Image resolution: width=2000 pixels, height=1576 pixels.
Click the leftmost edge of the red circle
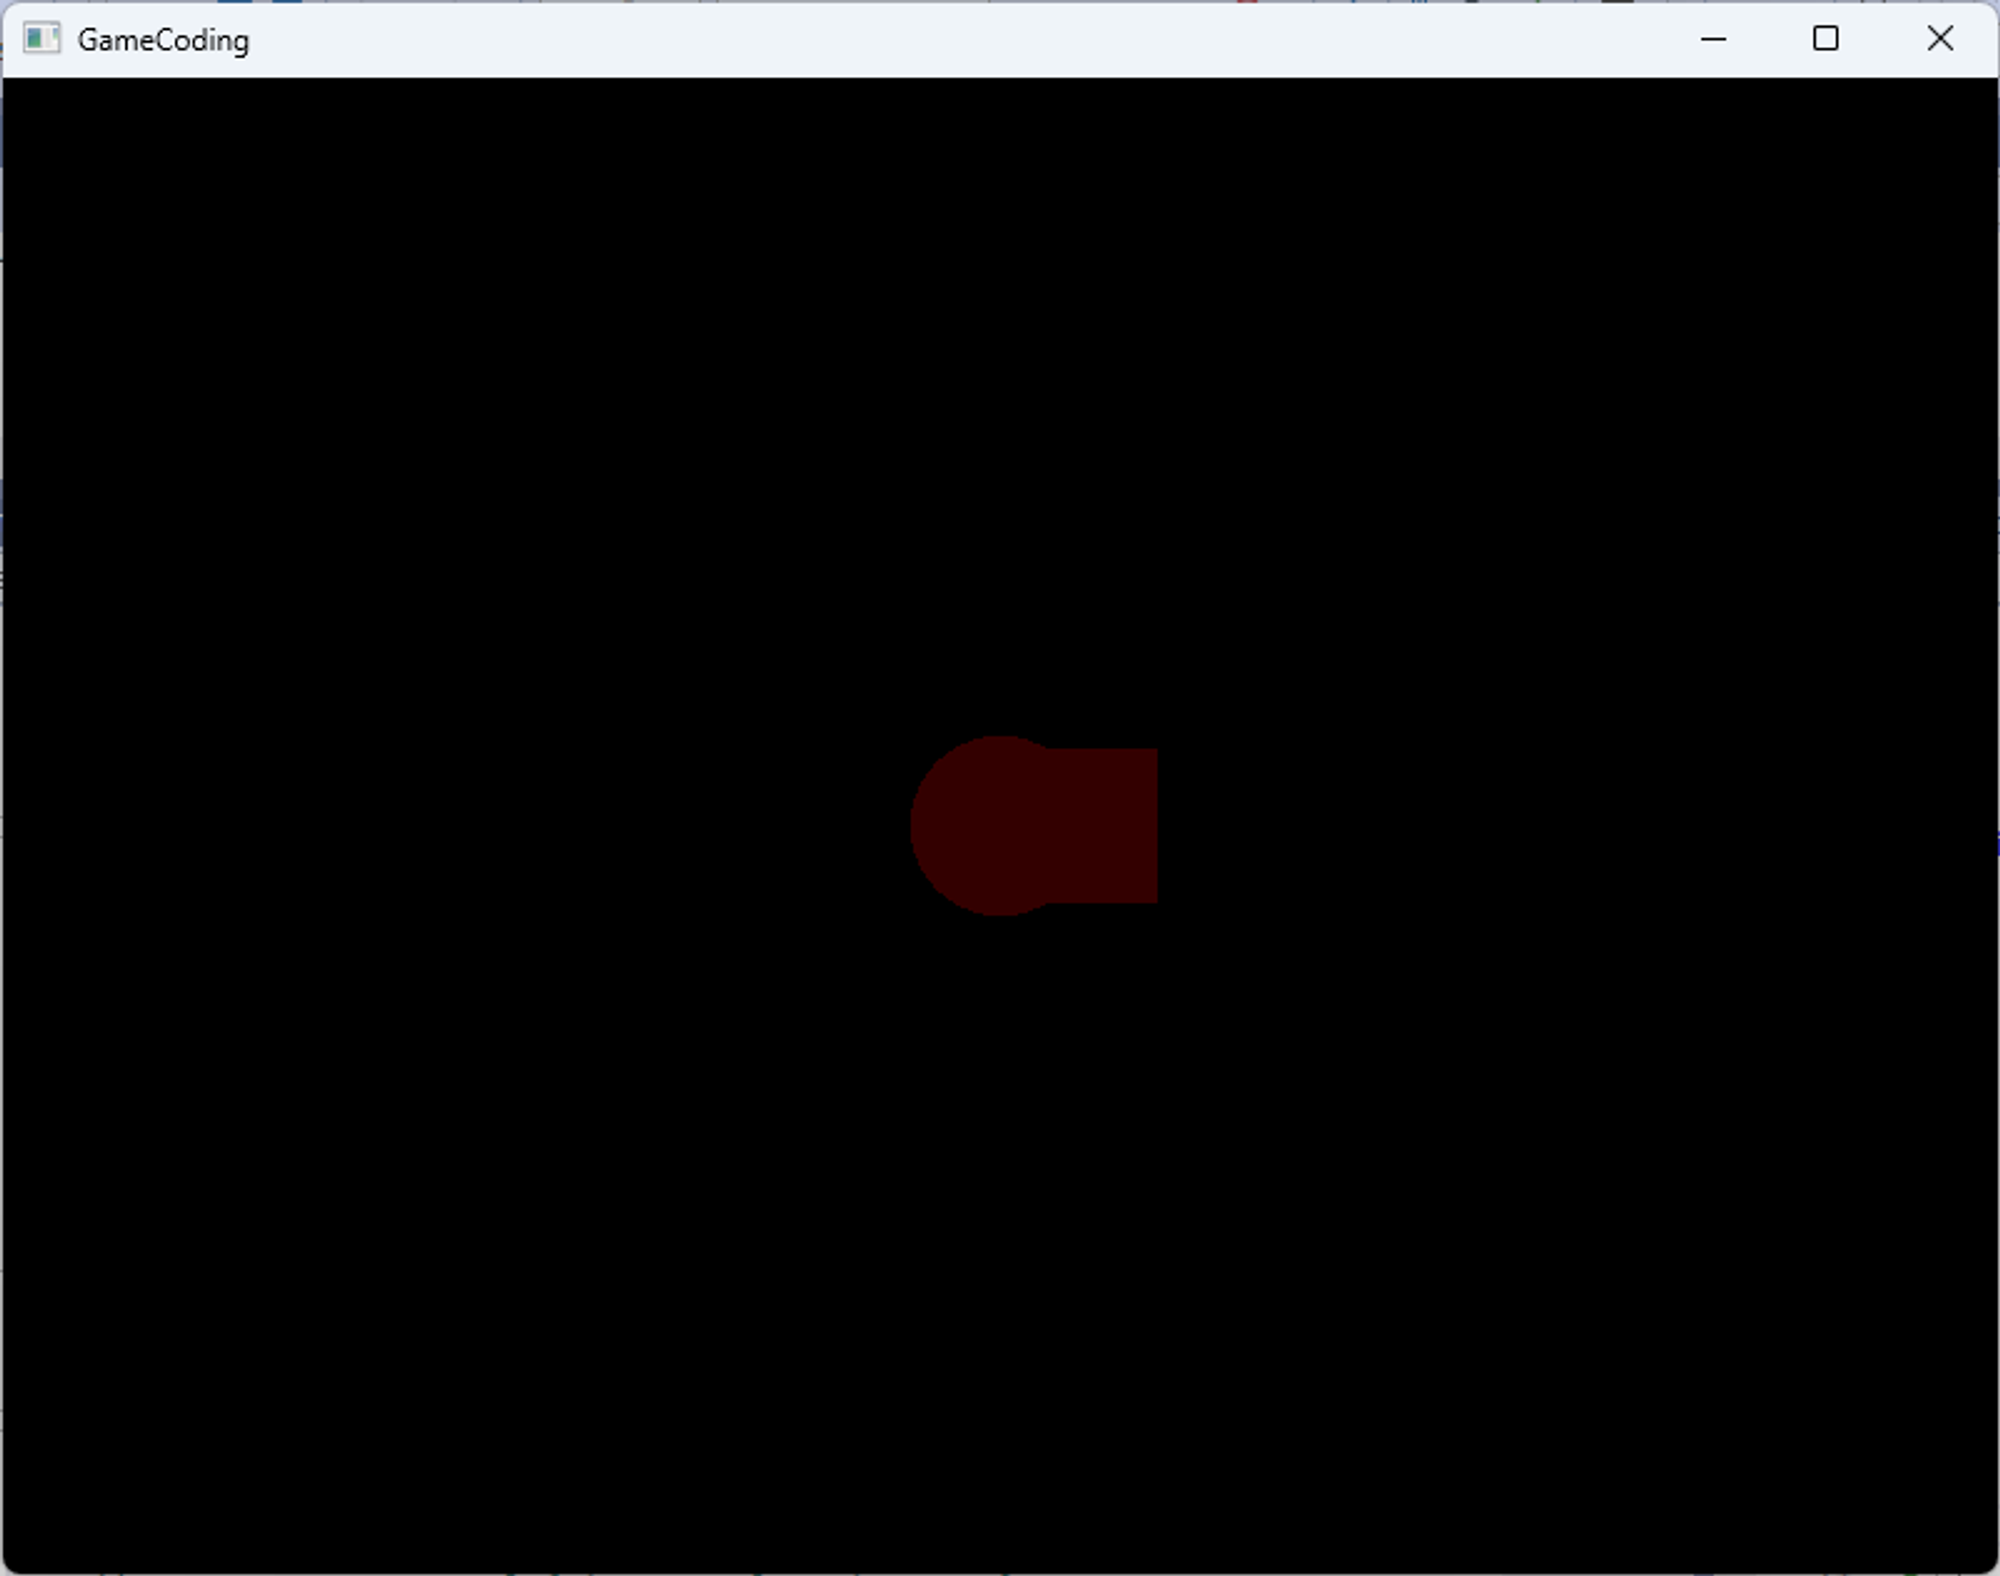click(x=914, y=826)
